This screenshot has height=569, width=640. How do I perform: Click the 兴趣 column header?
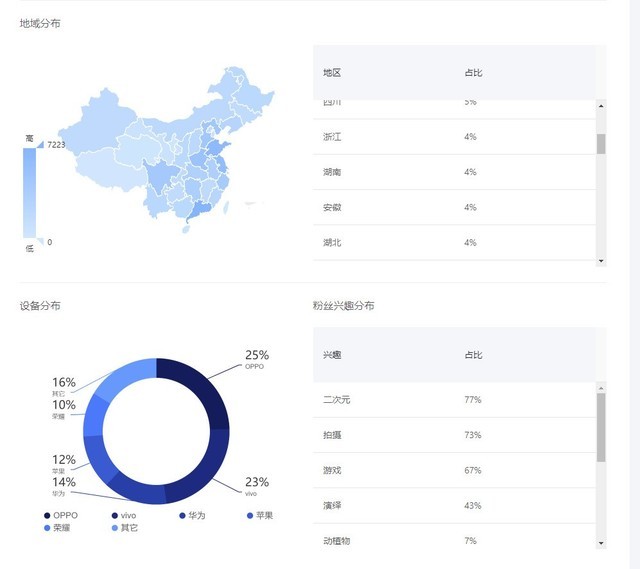tap(332, 355)
